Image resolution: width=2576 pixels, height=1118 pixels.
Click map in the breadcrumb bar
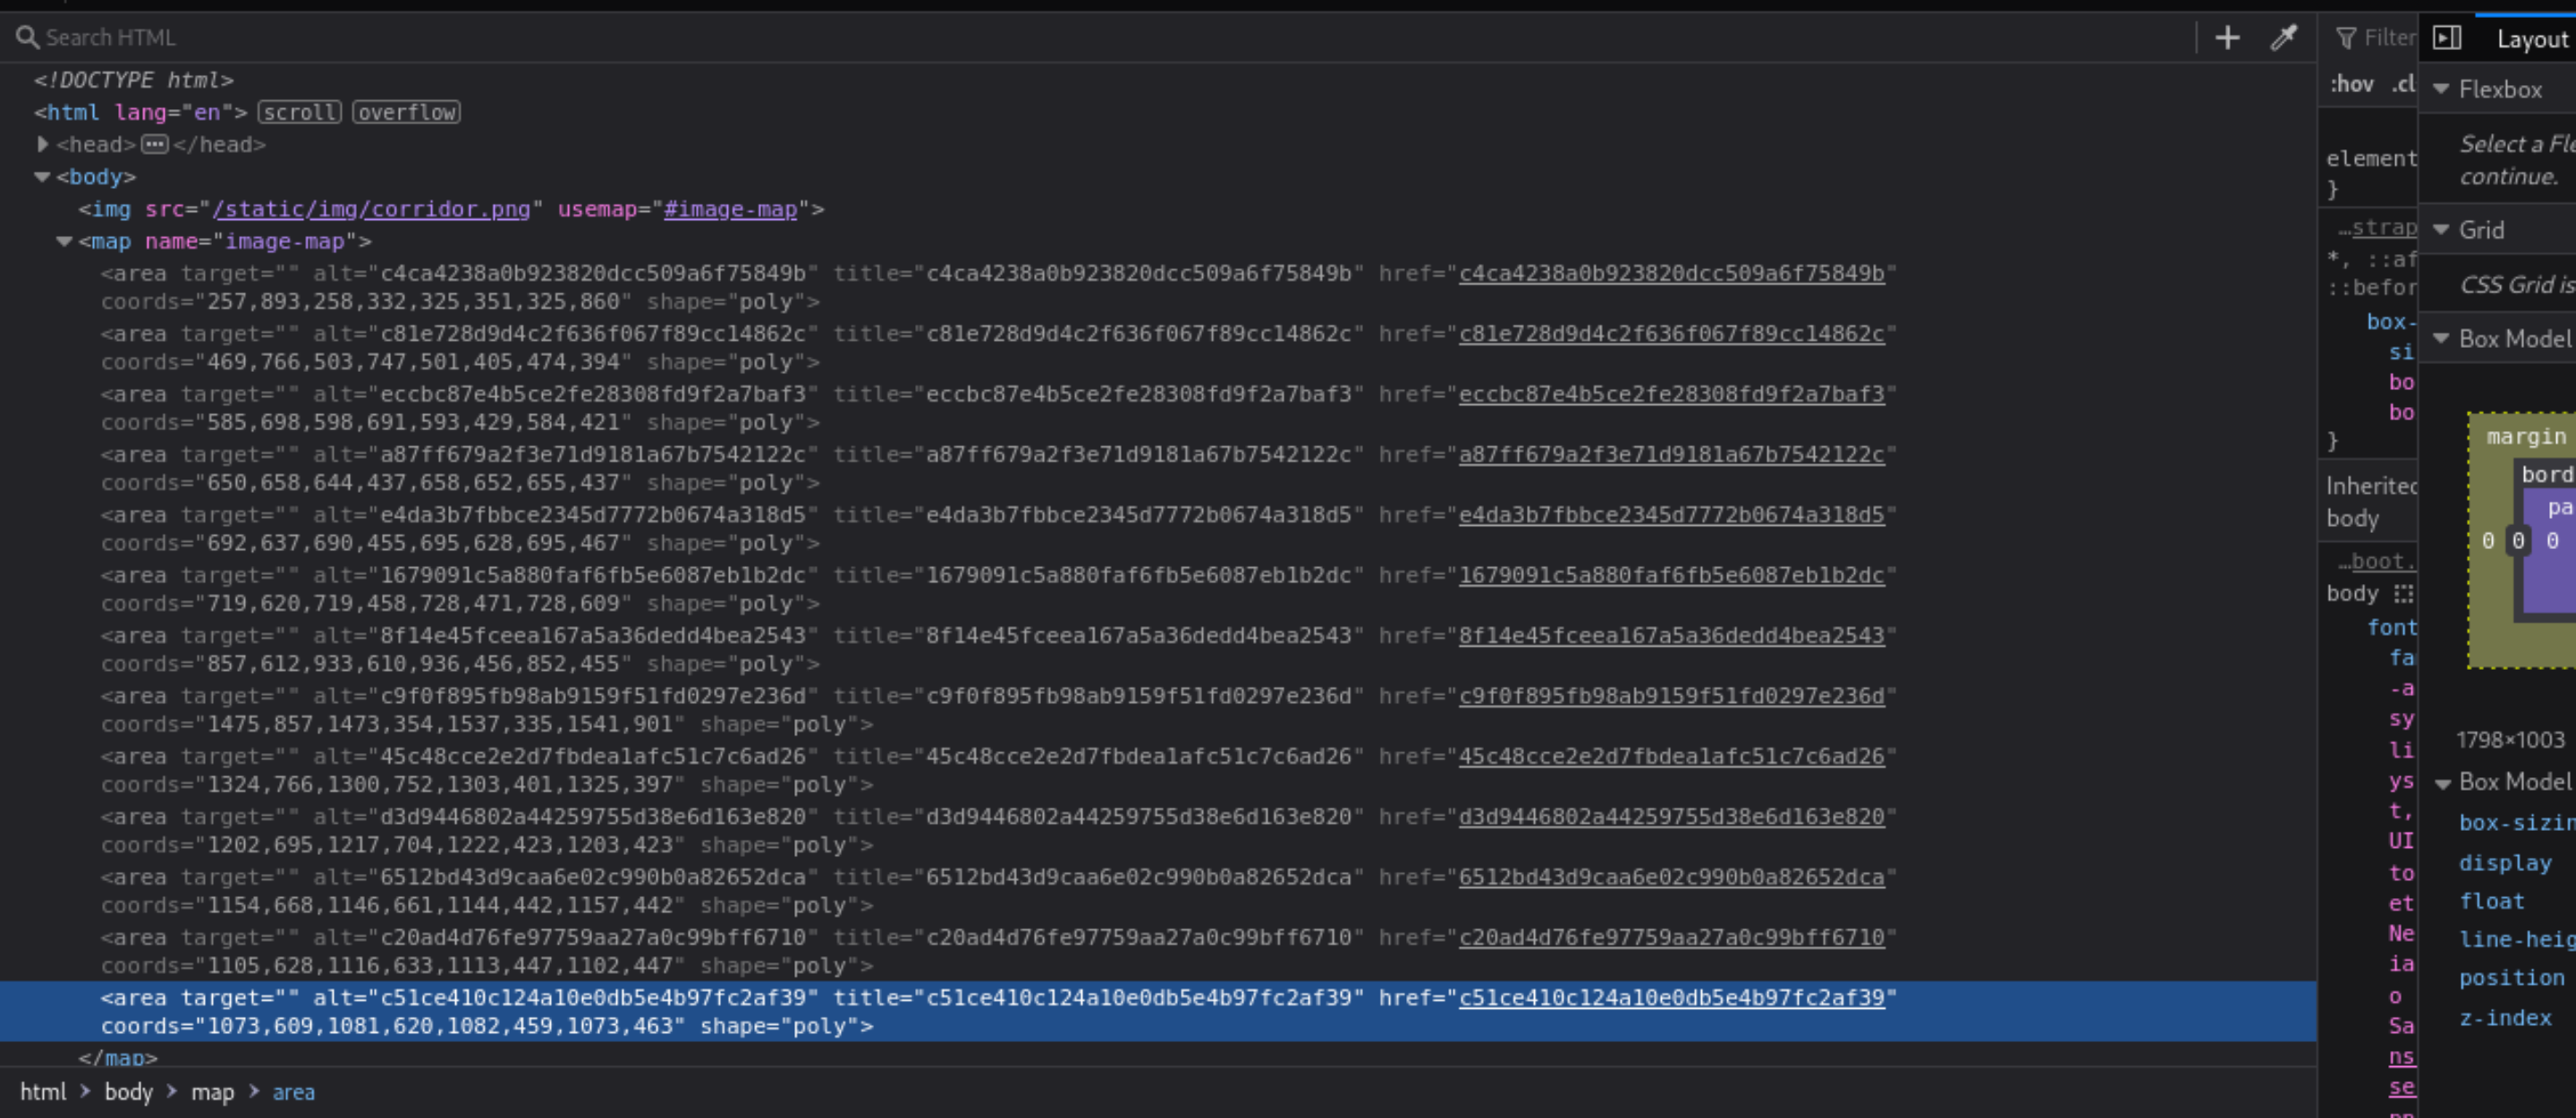click(213, 1092)
